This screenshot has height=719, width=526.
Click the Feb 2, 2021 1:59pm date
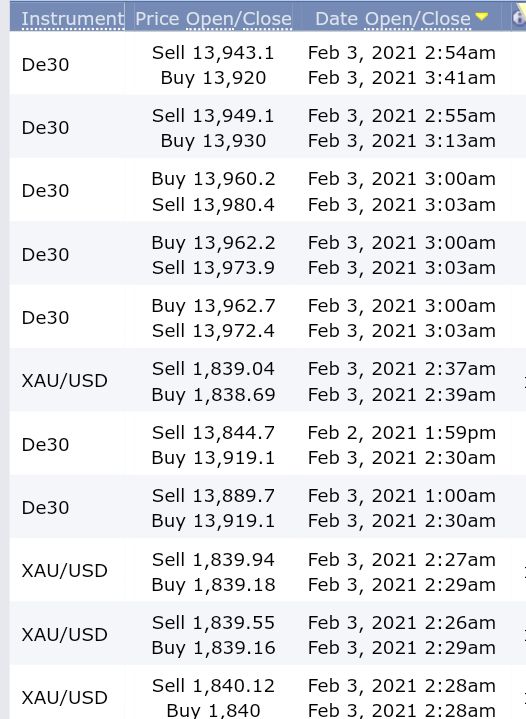pos(402,432)
